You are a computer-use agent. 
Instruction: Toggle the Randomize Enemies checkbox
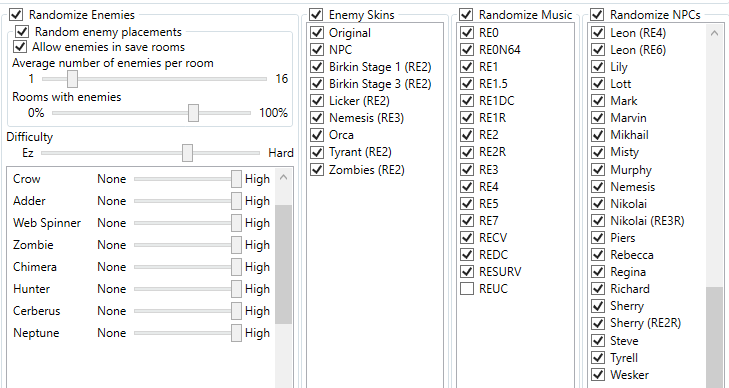pos(16,15)
